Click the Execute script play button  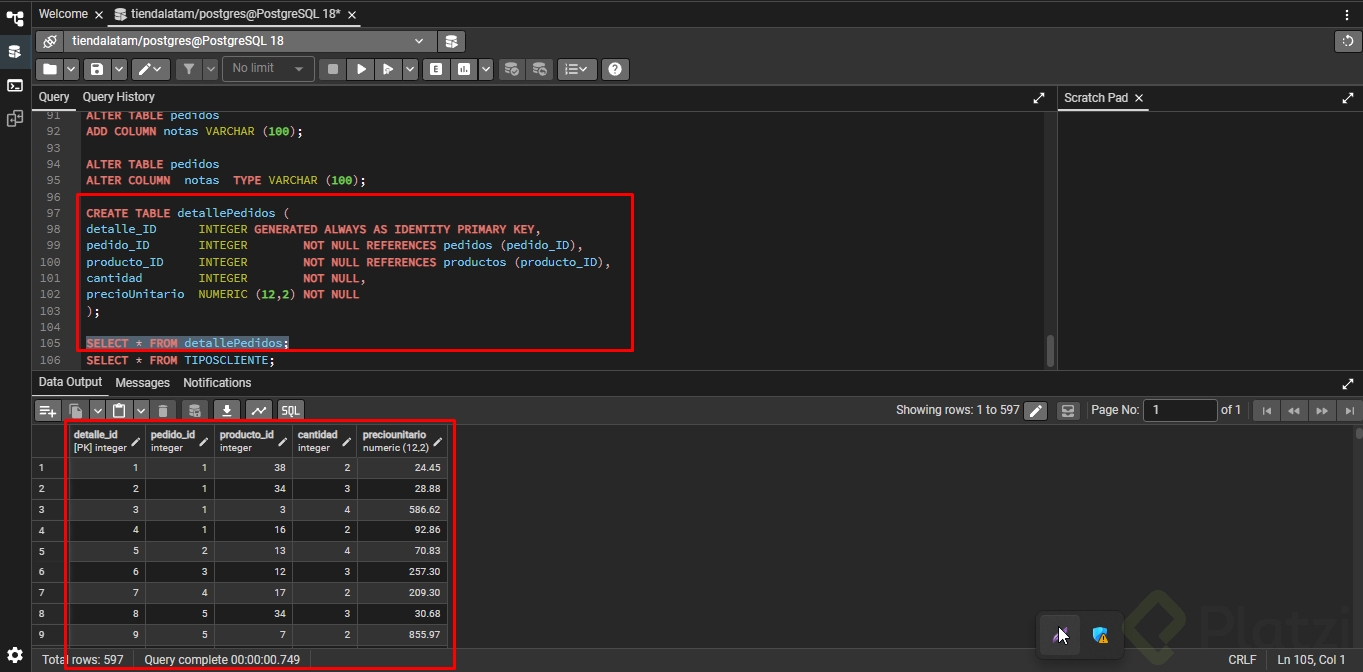[x=361, y=69]
